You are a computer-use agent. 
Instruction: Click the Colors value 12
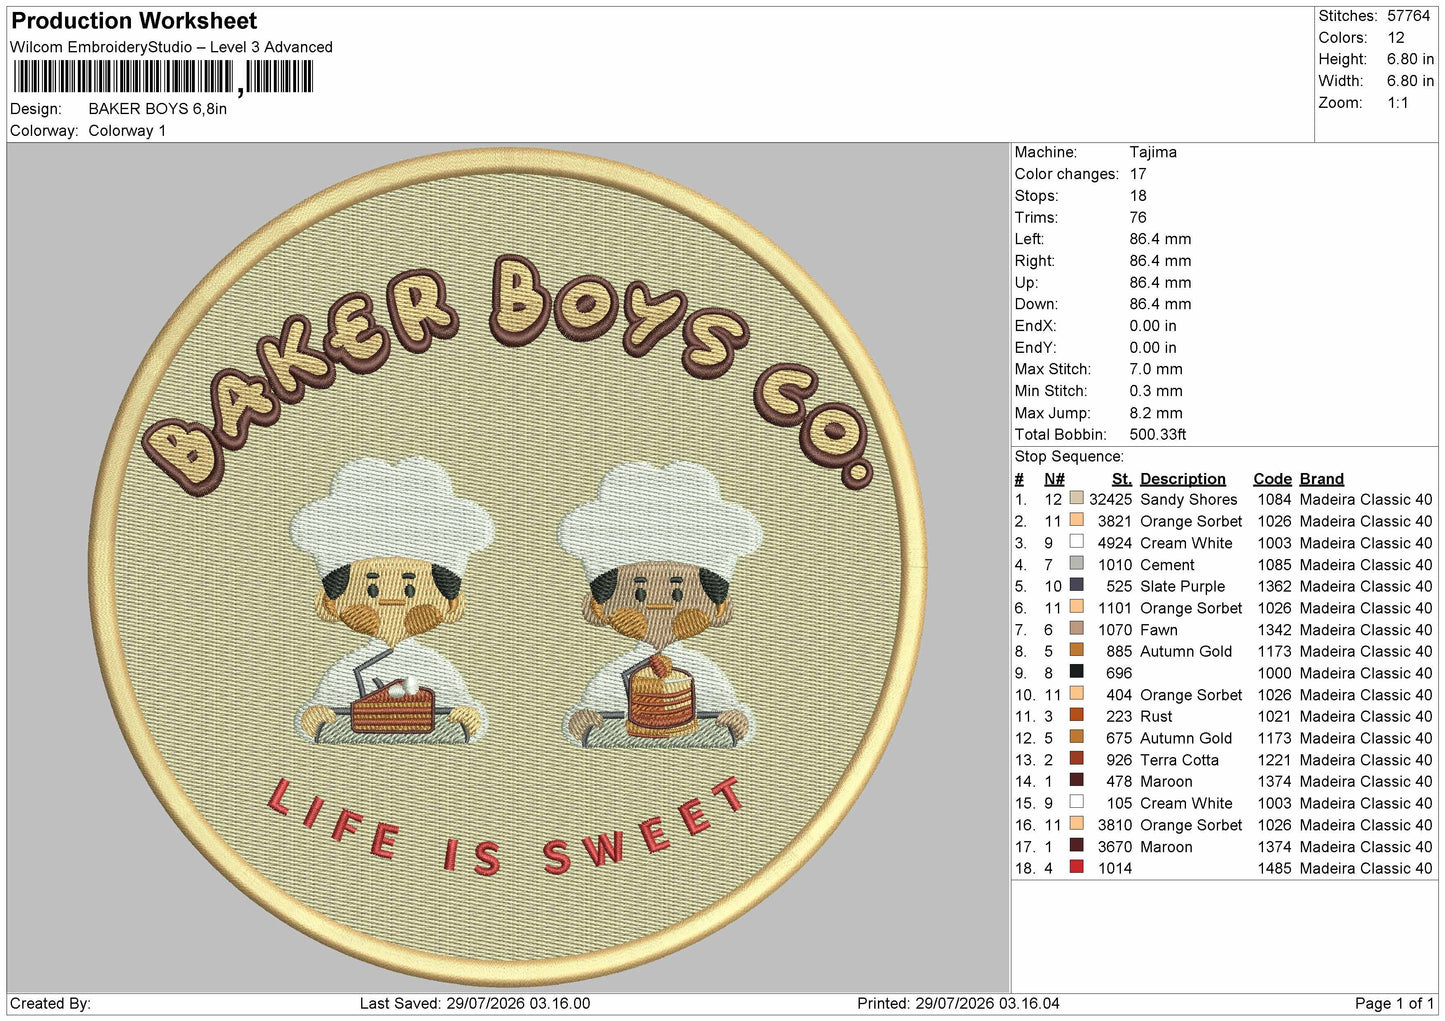pyautogui.click(x=1396, y=38)
